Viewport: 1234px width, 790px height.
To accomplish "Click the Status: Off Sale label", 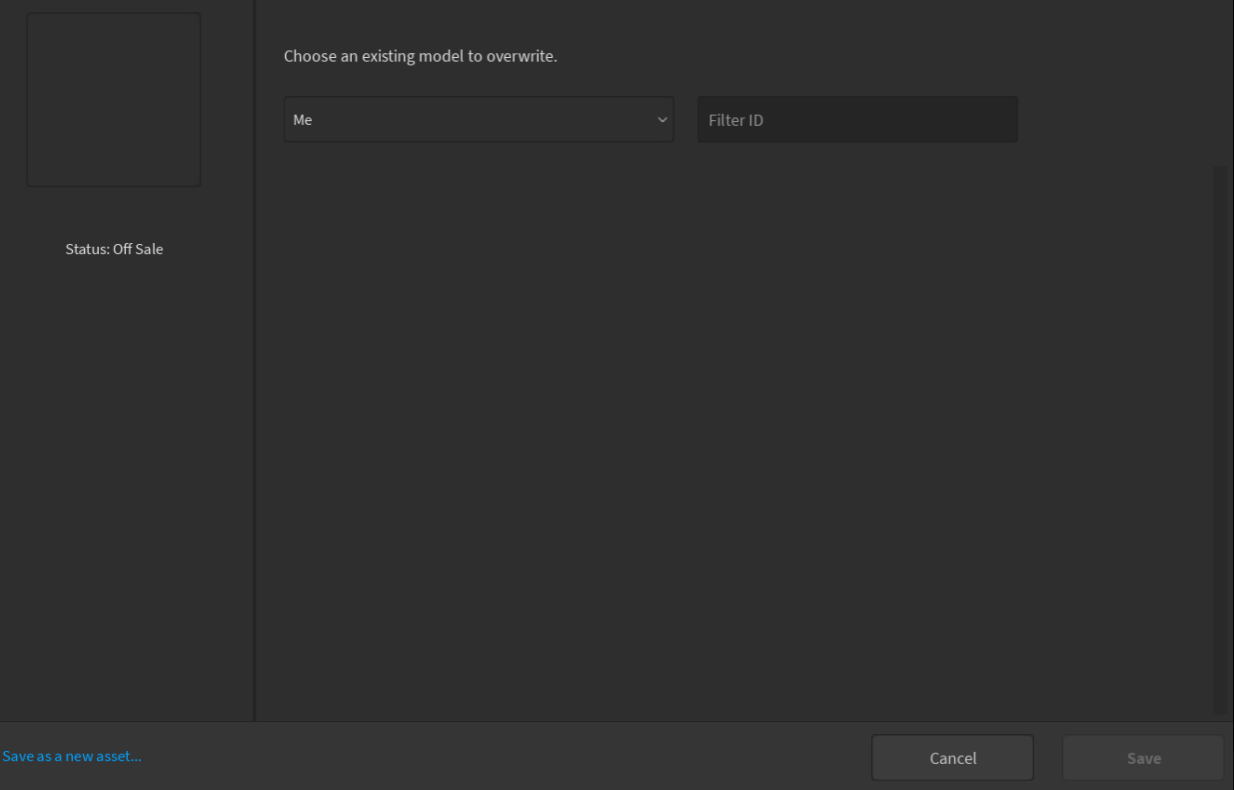I will click(x=113, y=248).
